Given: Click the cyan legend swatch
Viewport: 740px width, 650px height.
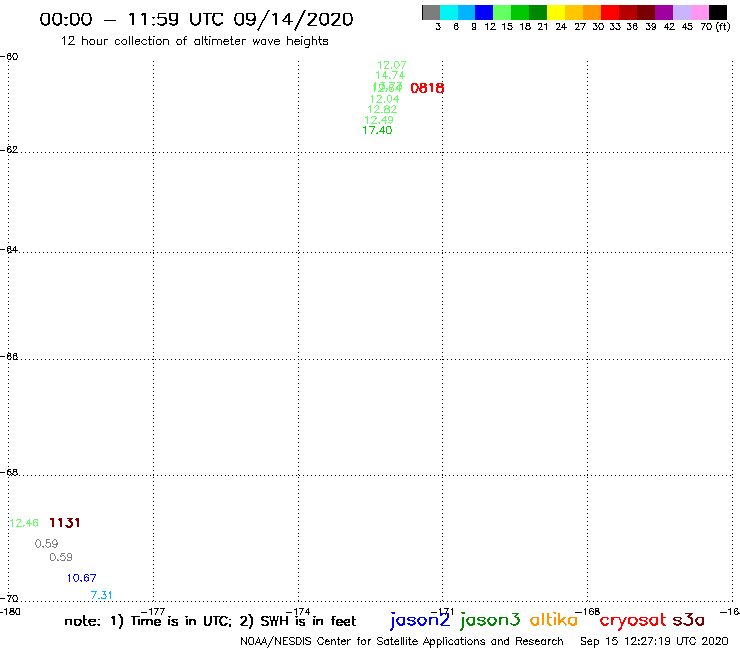Looking at the screenshot, I should (x=449, y=12).
